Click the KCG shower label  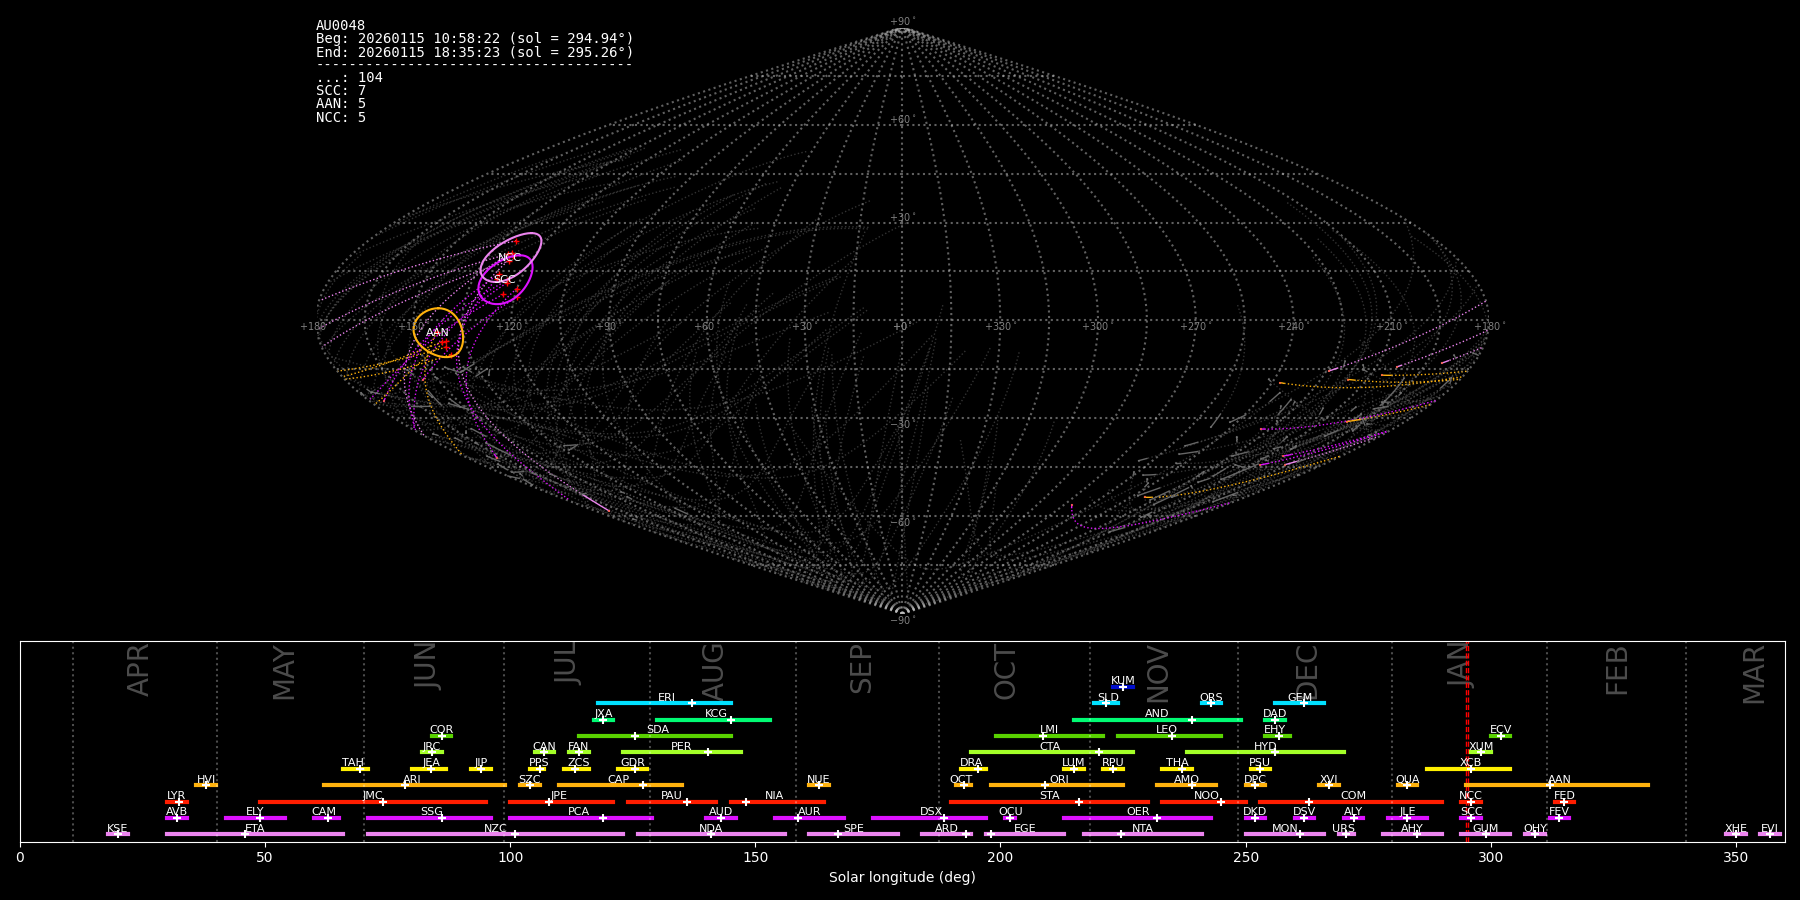point(716,714)
